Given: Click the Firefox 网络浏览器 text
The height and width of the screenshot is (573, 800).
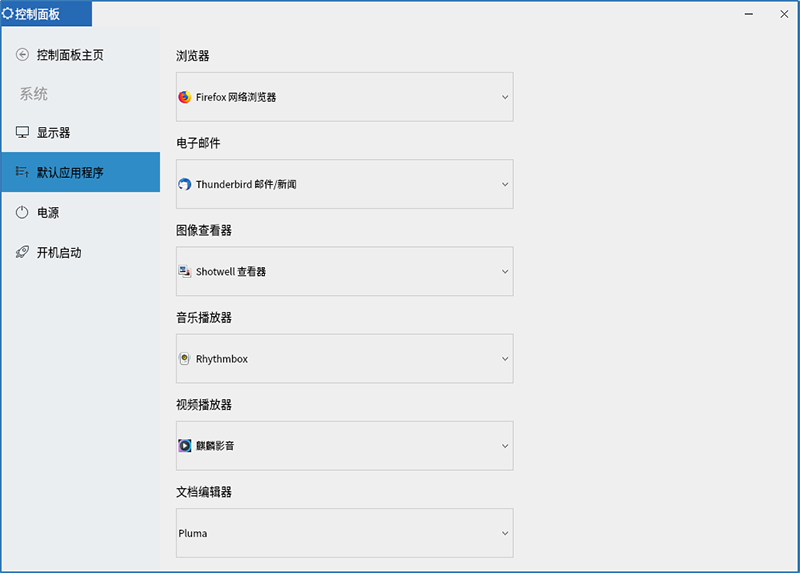Looking at the screenshot, I should [x=236, y=97].
